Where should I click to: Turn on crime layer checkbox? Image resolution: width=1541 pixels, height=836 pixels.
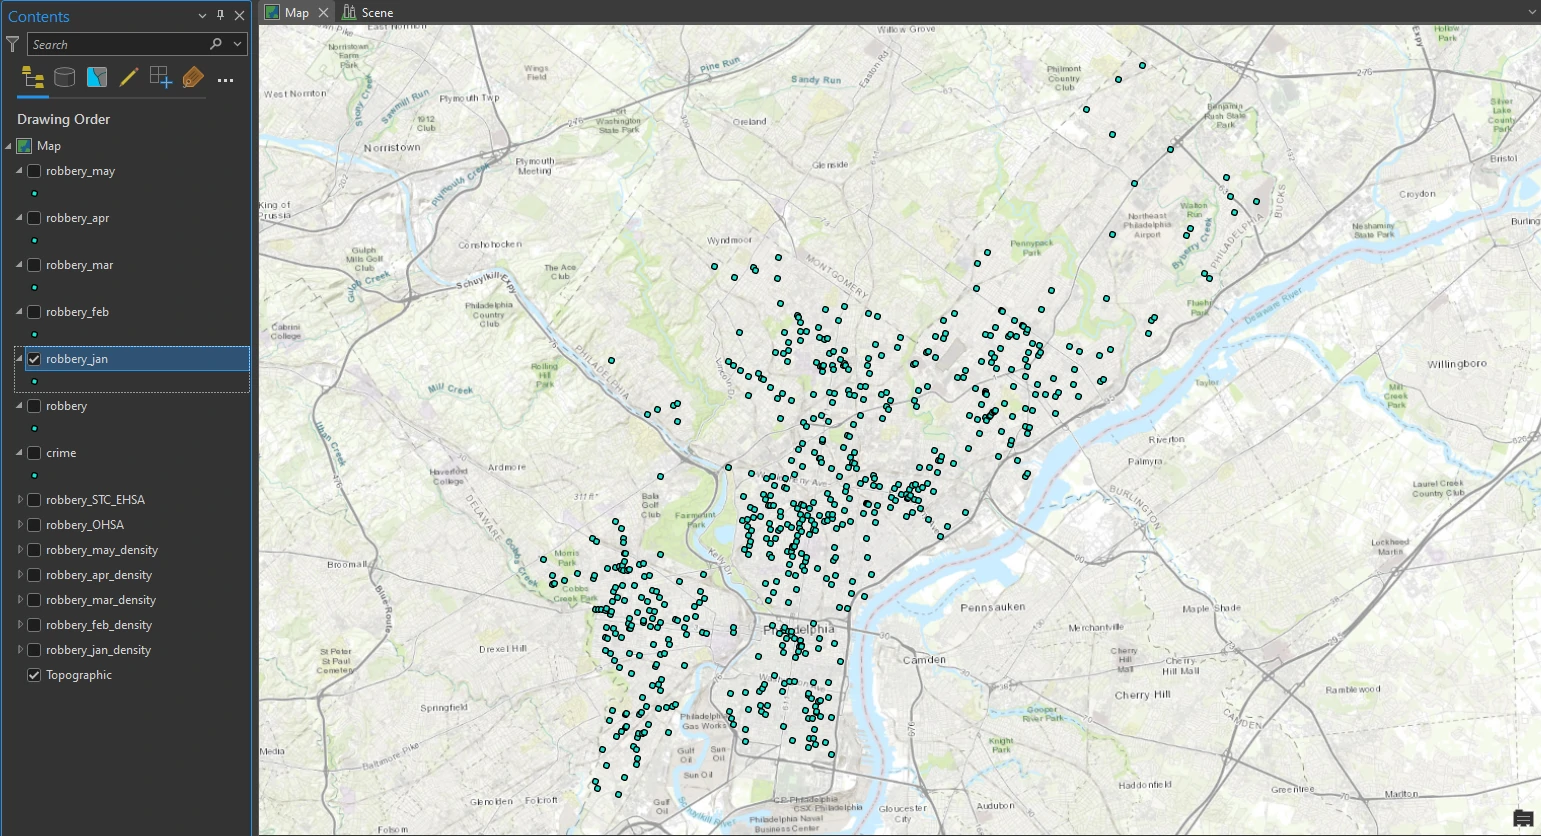coord(34,453)
